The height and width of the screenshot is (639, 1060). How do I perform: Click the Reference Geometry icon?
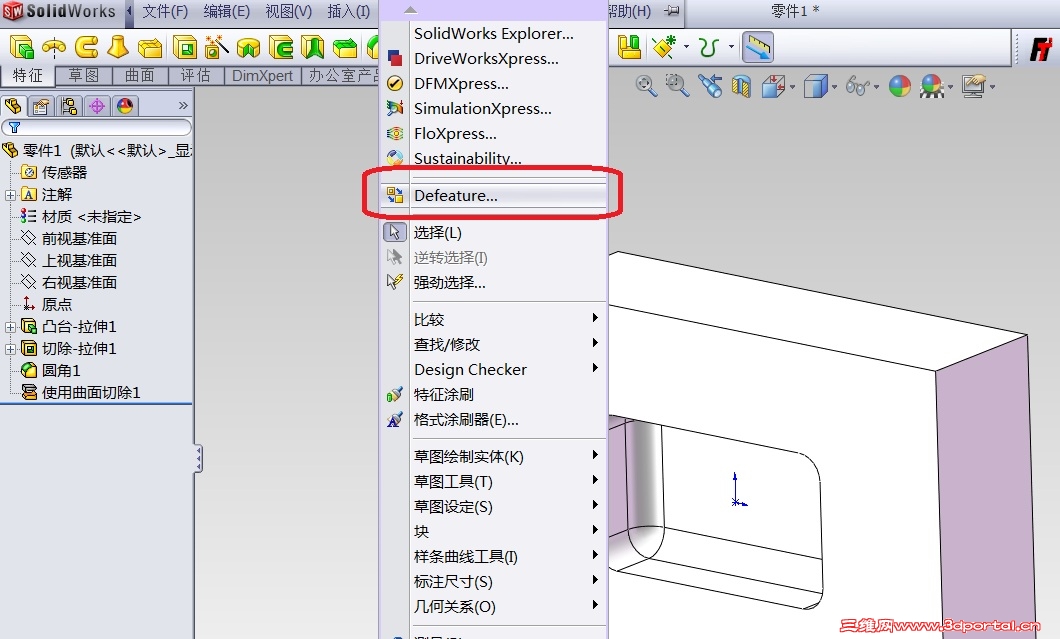(x=664, y=47)
